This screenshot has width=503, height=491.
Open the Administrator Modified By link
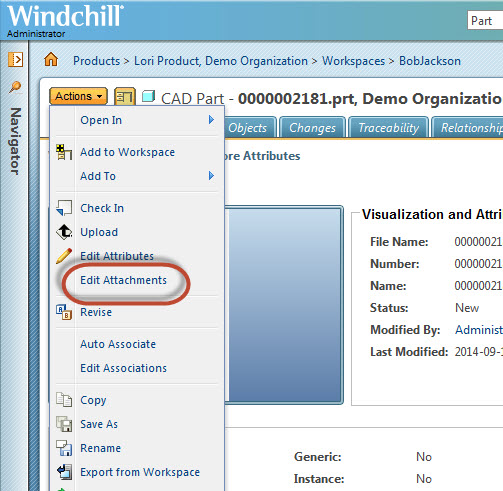(x=479, y=330)
